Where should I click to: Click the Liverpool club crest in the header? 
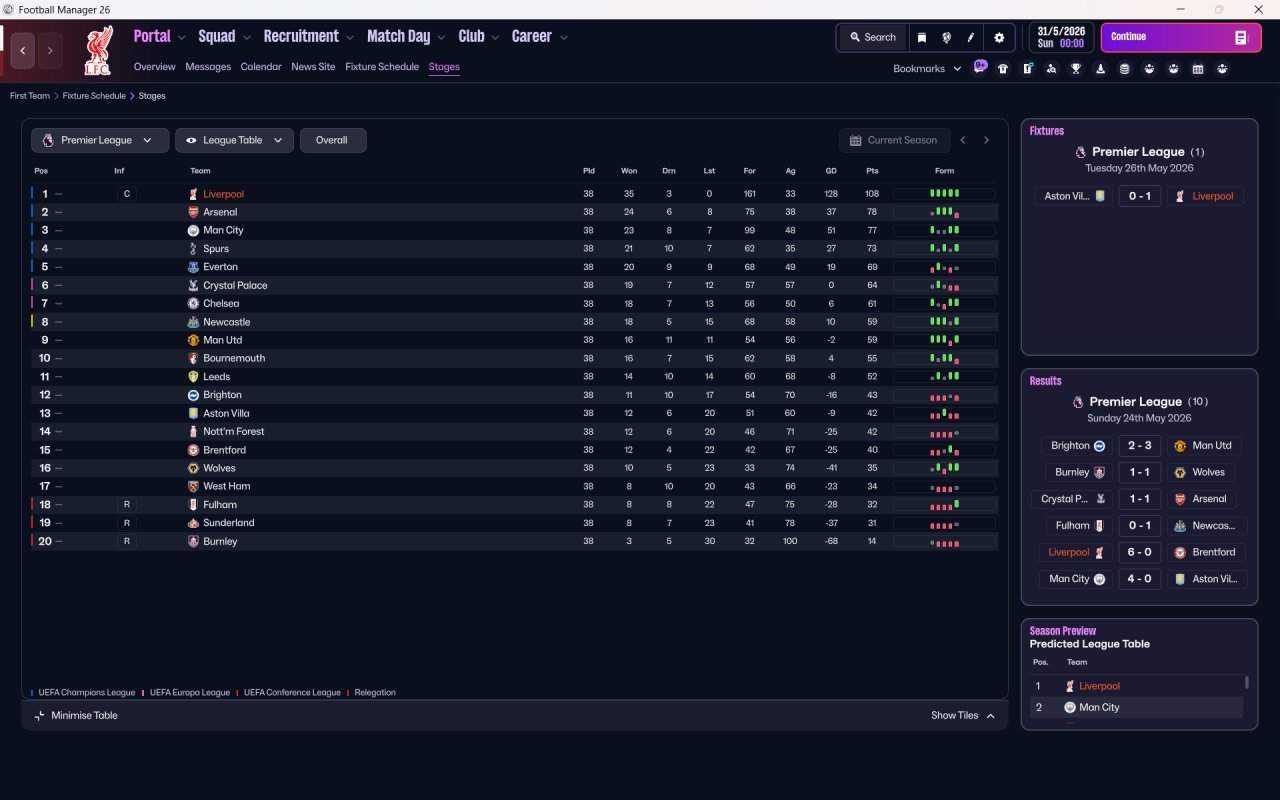97,51
